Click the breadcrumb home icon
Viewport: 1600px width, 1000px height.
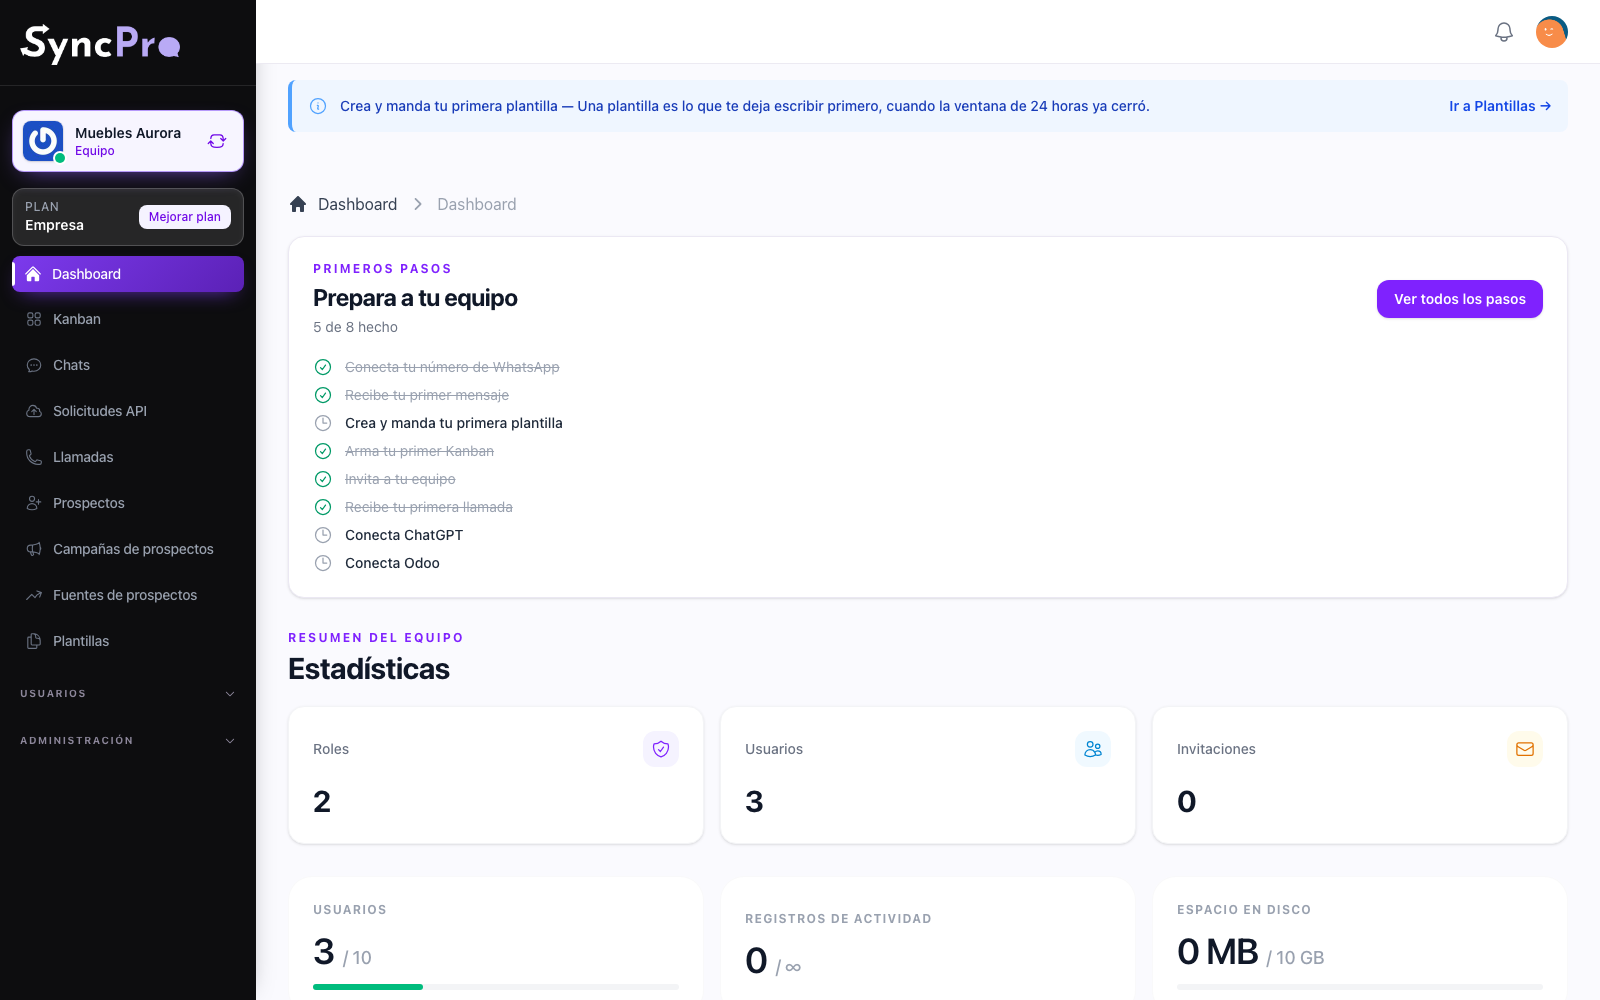(x=298, y=204)
